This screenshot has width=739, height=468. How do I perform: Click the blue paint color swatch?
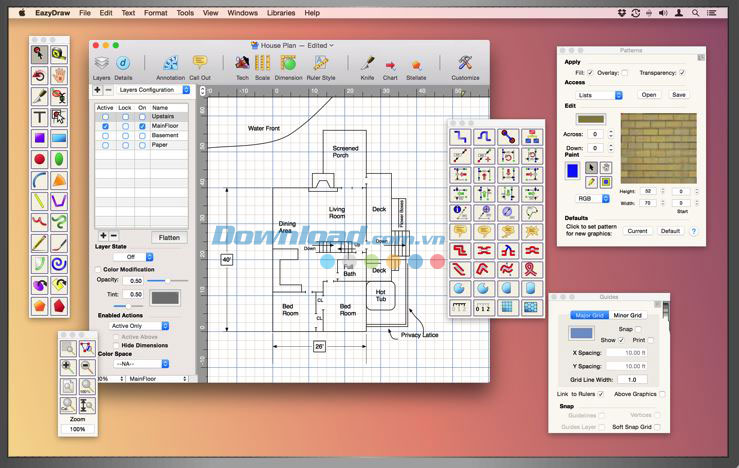(572, 172)
